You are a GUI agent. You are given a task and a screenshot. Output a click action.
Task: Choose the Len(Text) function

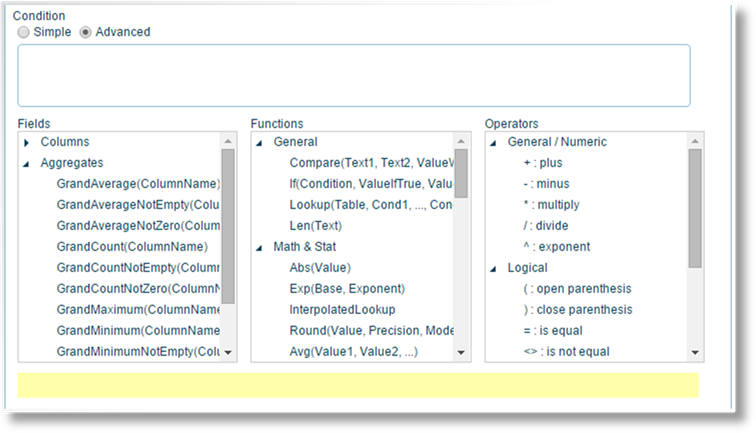[315, 226]
